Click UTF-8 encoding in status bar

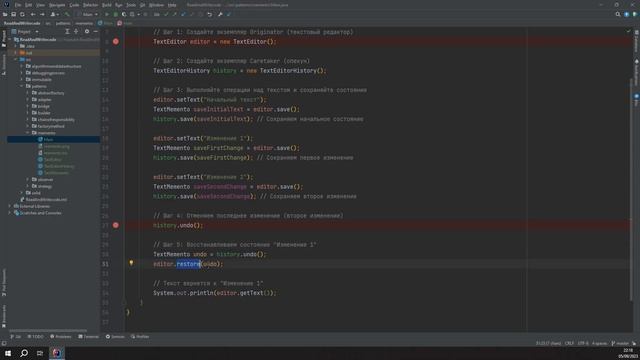(x=583, y=343)
